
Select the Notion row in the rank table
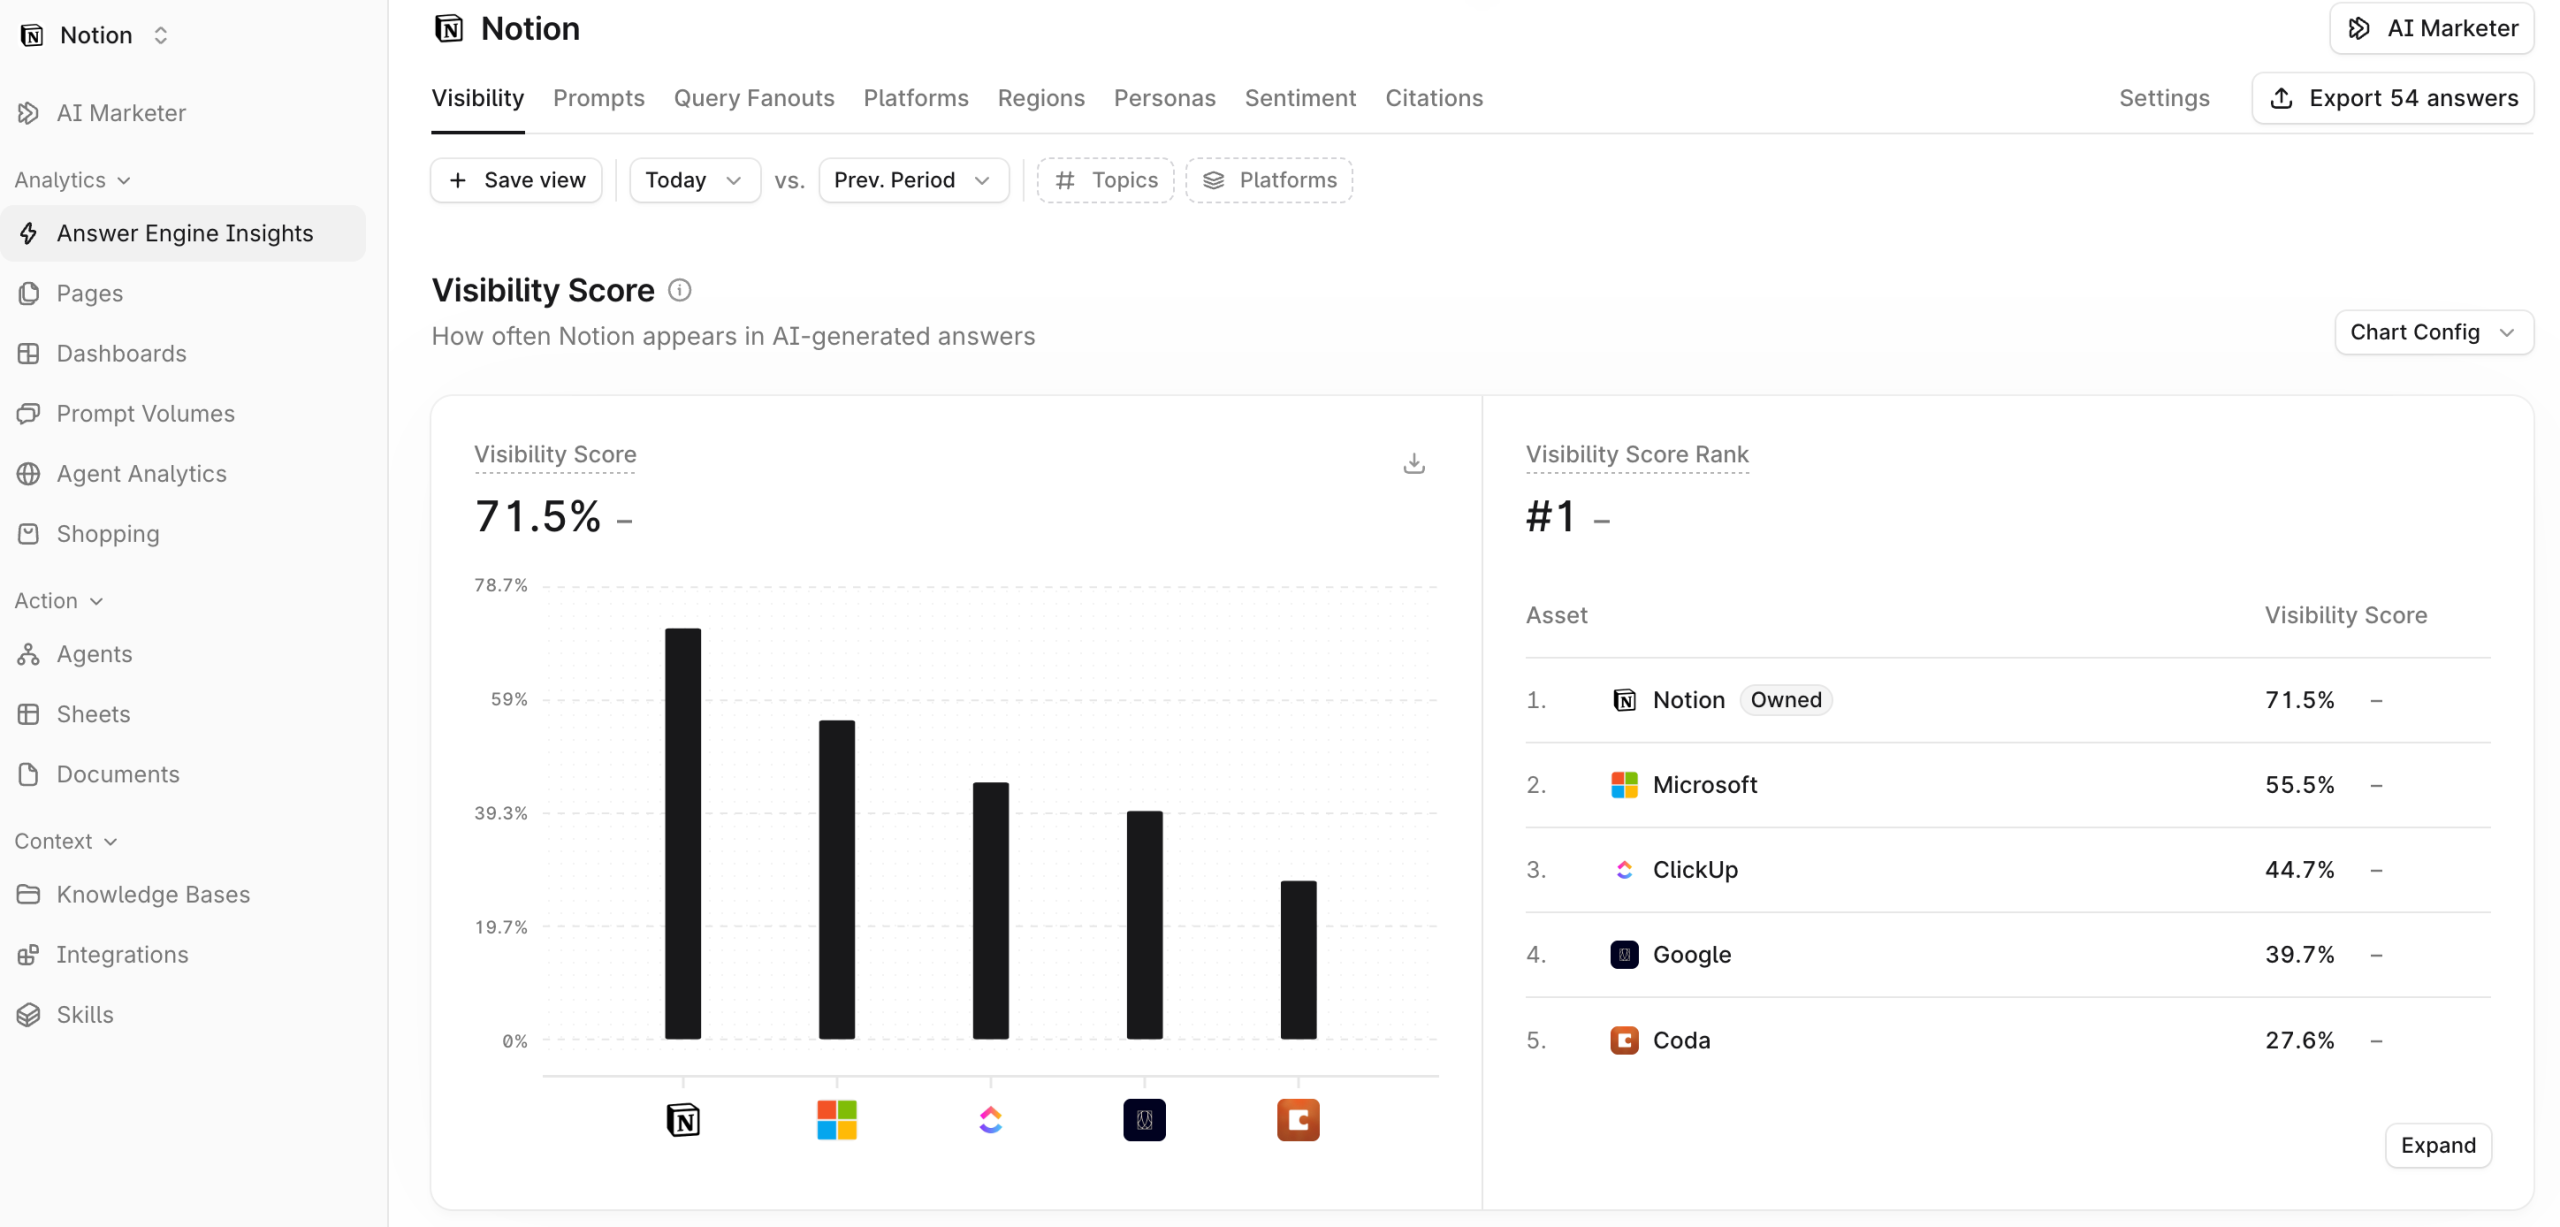click(x=2008, y=700)
